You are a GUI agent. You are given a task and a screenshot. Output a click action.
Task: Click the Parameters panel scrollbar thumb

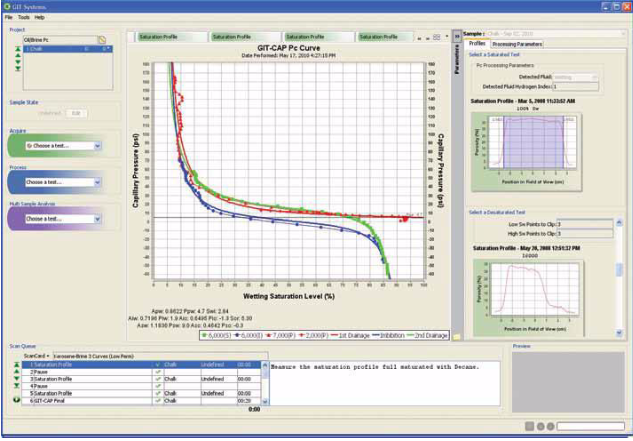(620, 270)
